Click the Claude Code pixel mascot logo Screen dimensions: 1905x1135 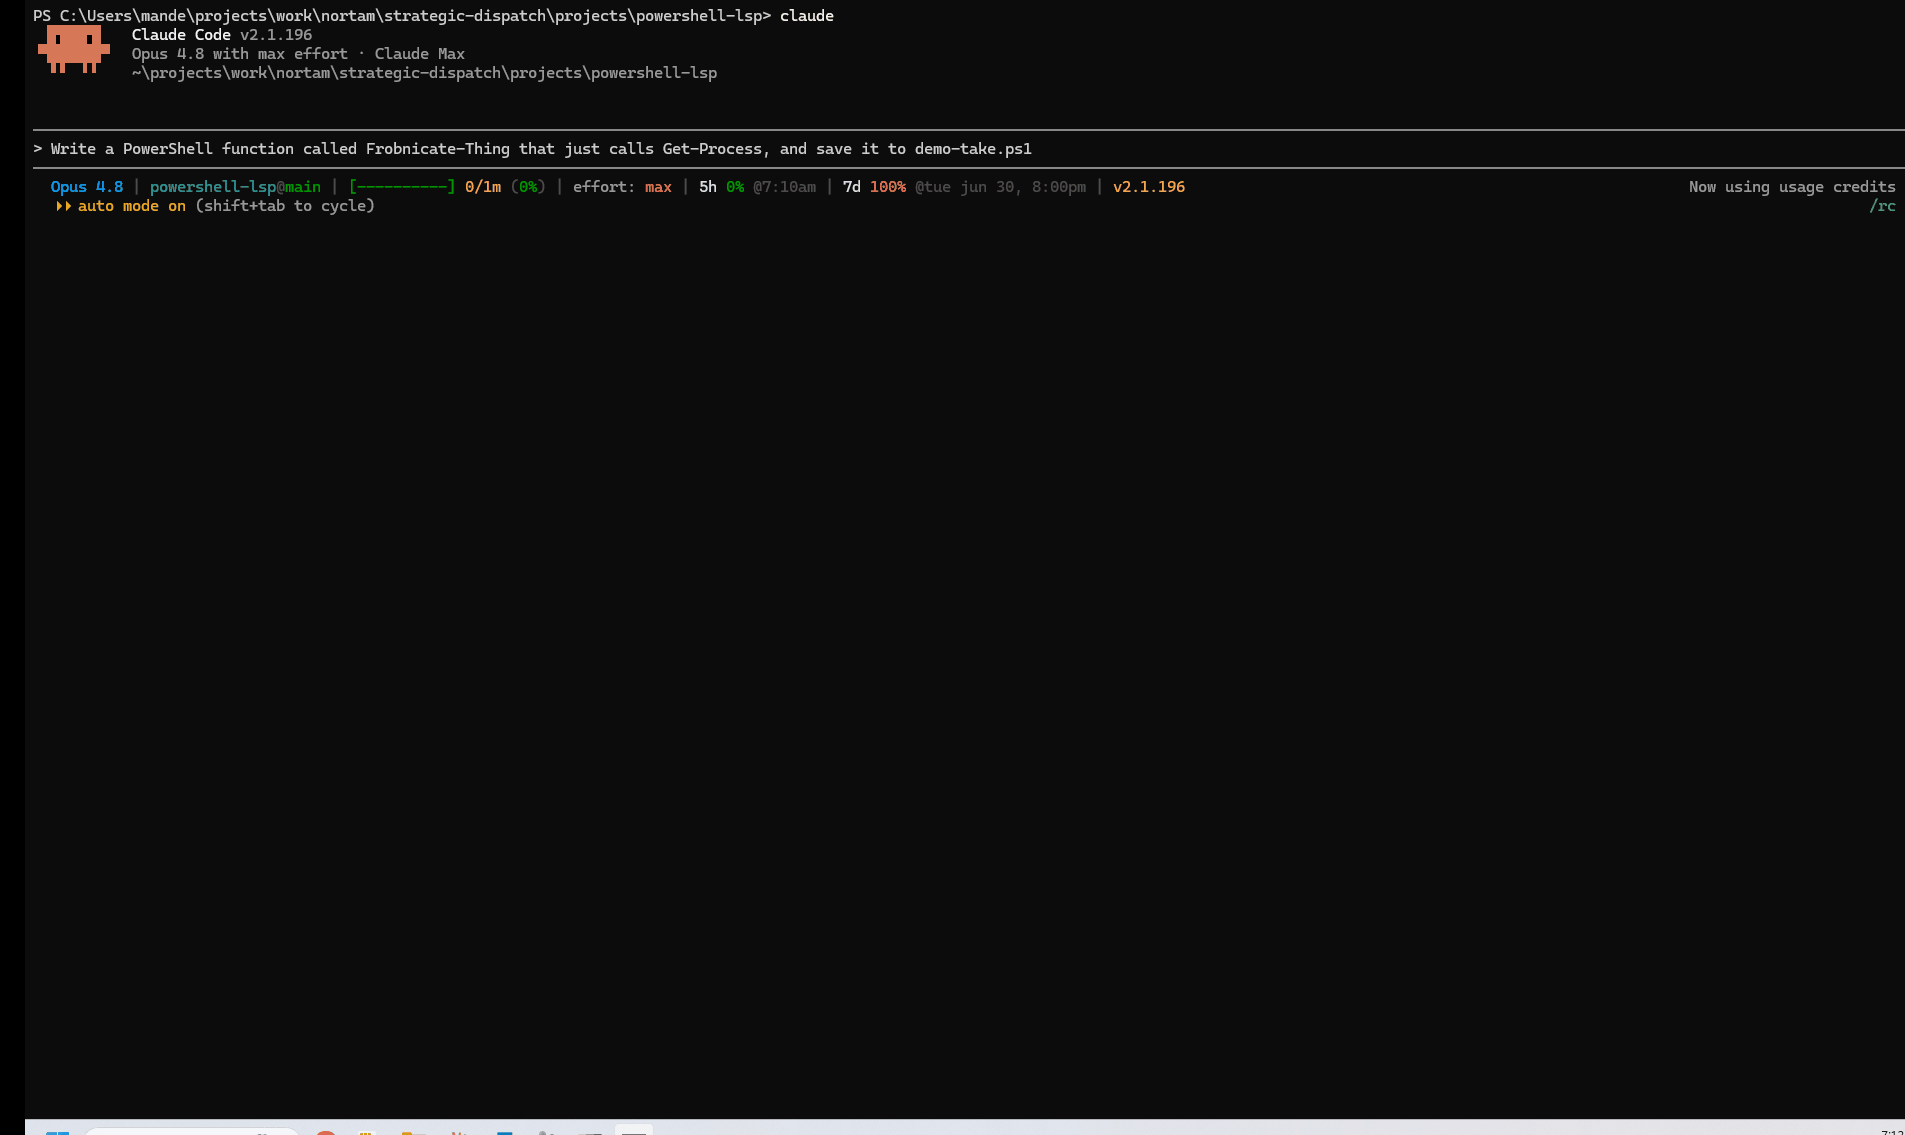coord(74,49)
